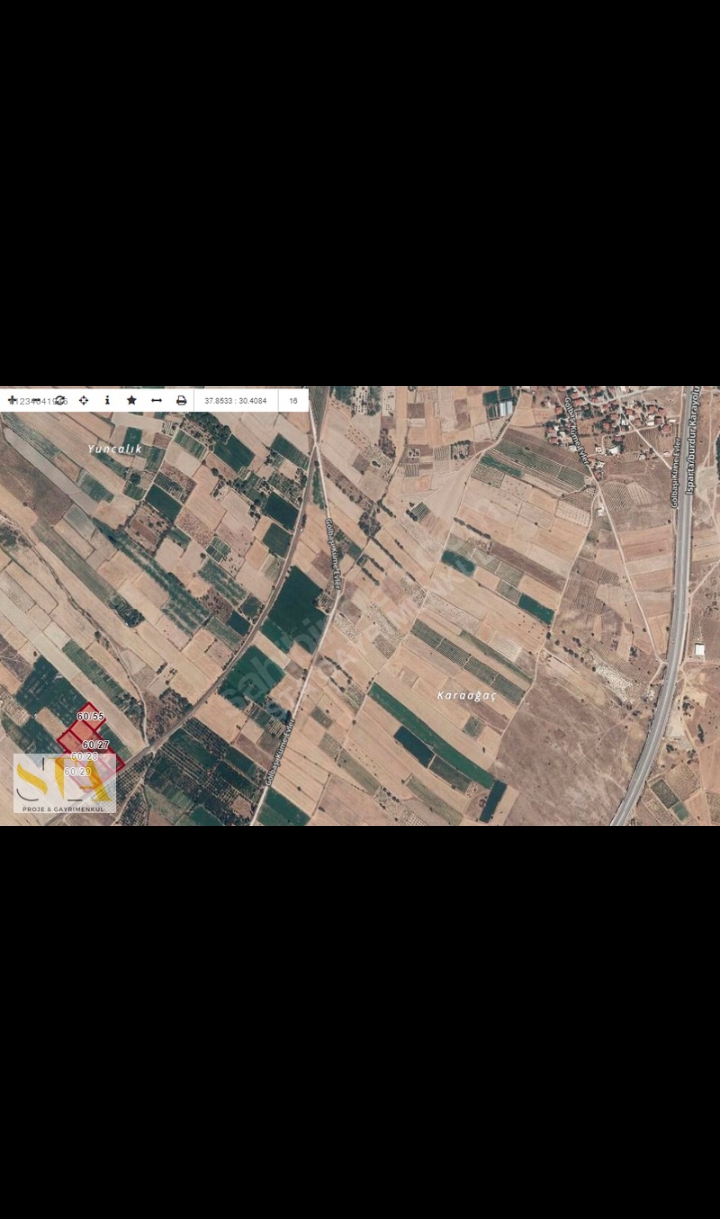
Task: Click the coordinates display 37.8533 : 30.4084
Action: point(235,400)
